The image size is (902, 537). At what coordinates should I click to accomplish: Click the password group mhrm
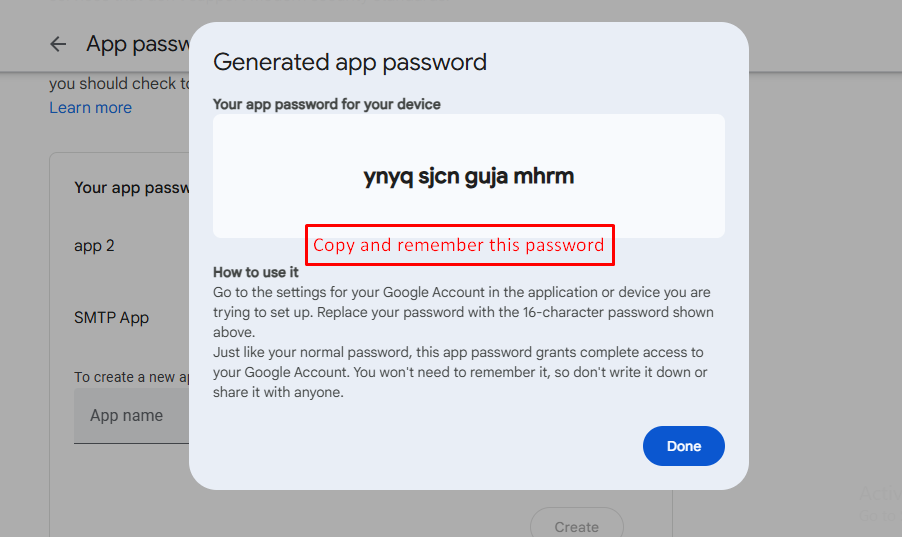(544, 177)
